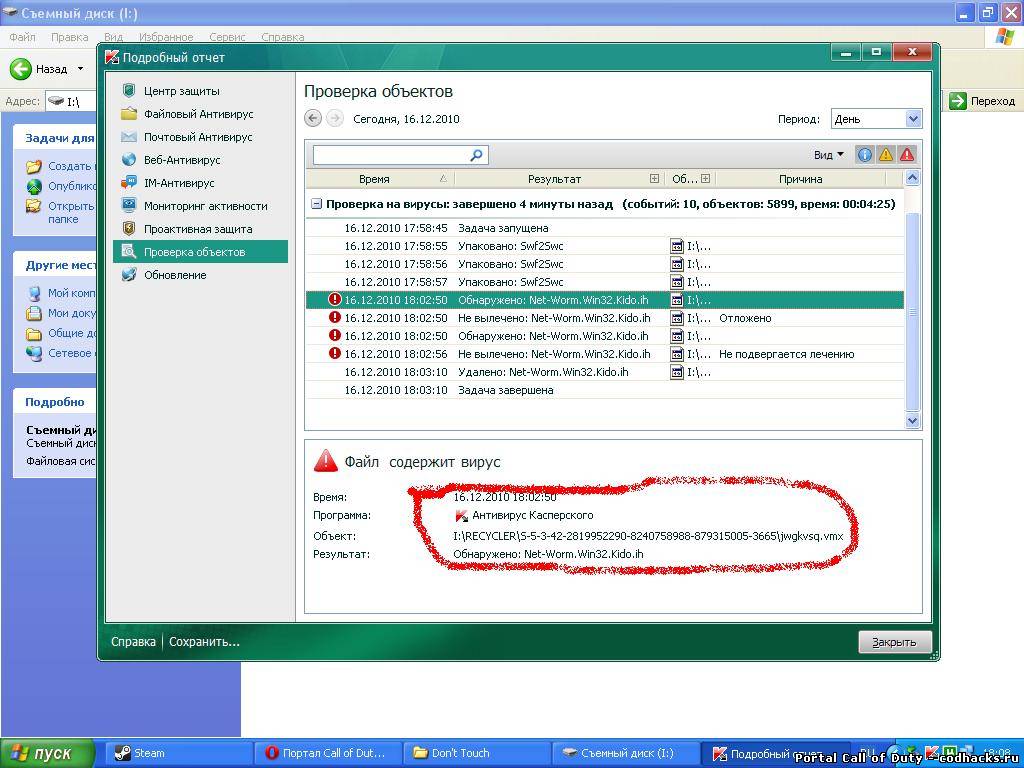Screen dimensions: 1024x768
Task: Click red alert icon of Отложено row
Action: click(x=335, y=317)
